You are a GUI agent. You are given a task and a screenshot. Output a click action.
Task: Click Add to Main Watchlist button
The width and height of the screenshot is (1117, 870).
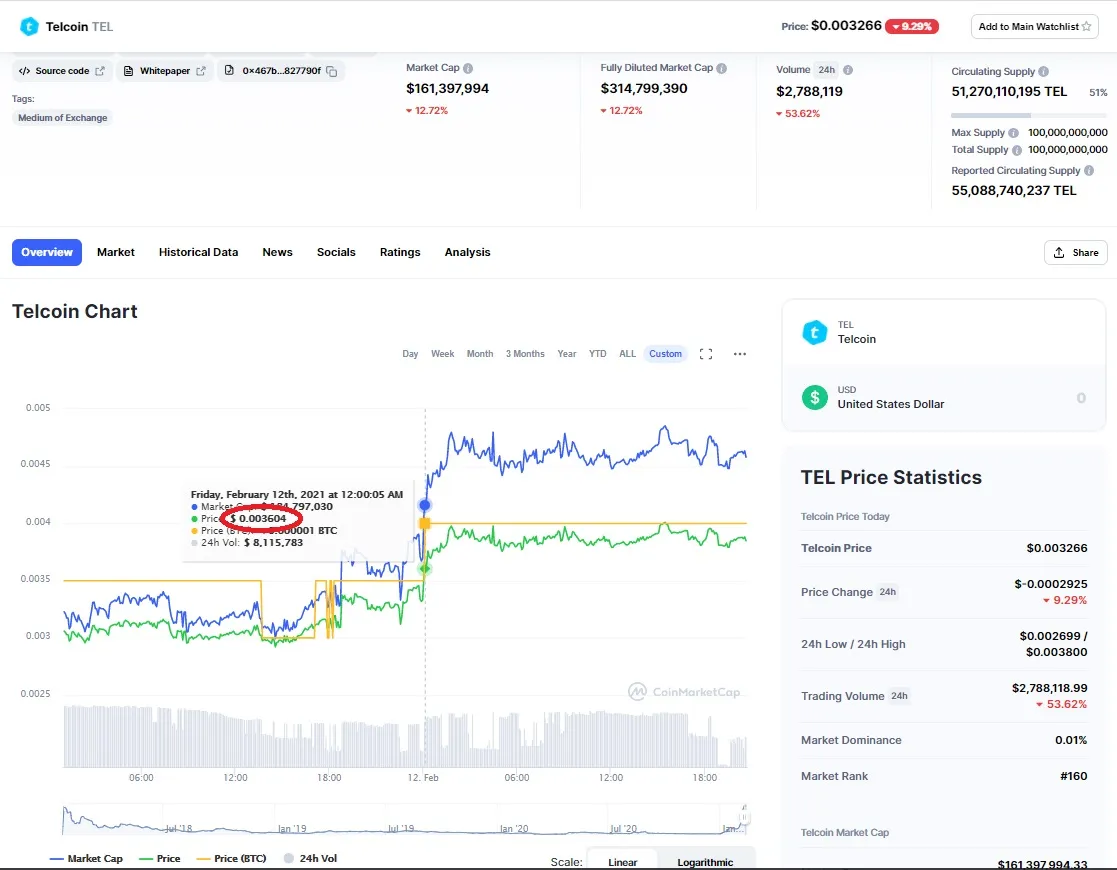[1034, 26]
